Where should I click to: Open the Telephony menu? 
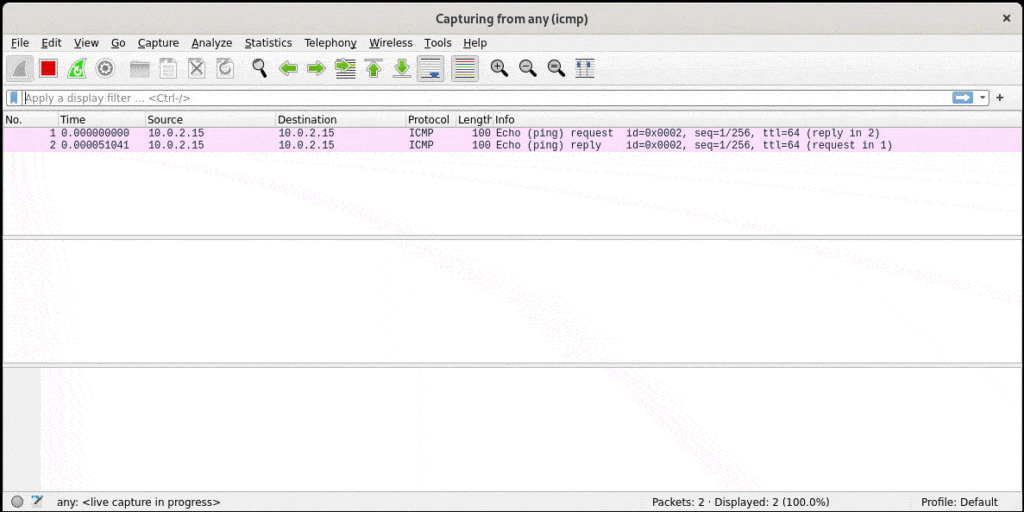(x=330, y=42)
